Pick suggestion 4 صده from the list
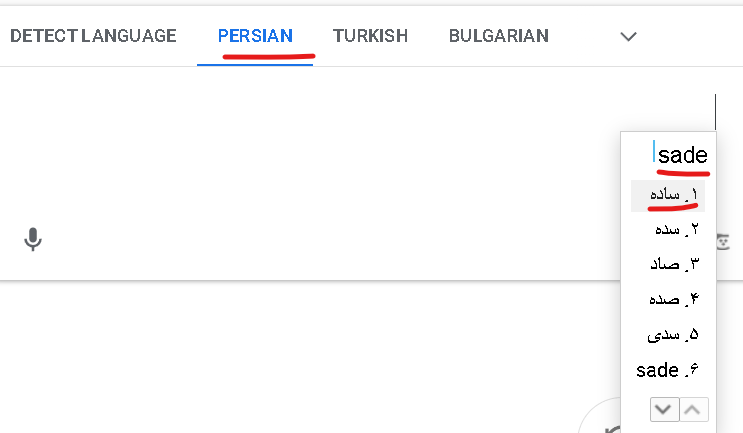This screenshot has width=743, height=433. pyautogui.click(x=668, y=299)
